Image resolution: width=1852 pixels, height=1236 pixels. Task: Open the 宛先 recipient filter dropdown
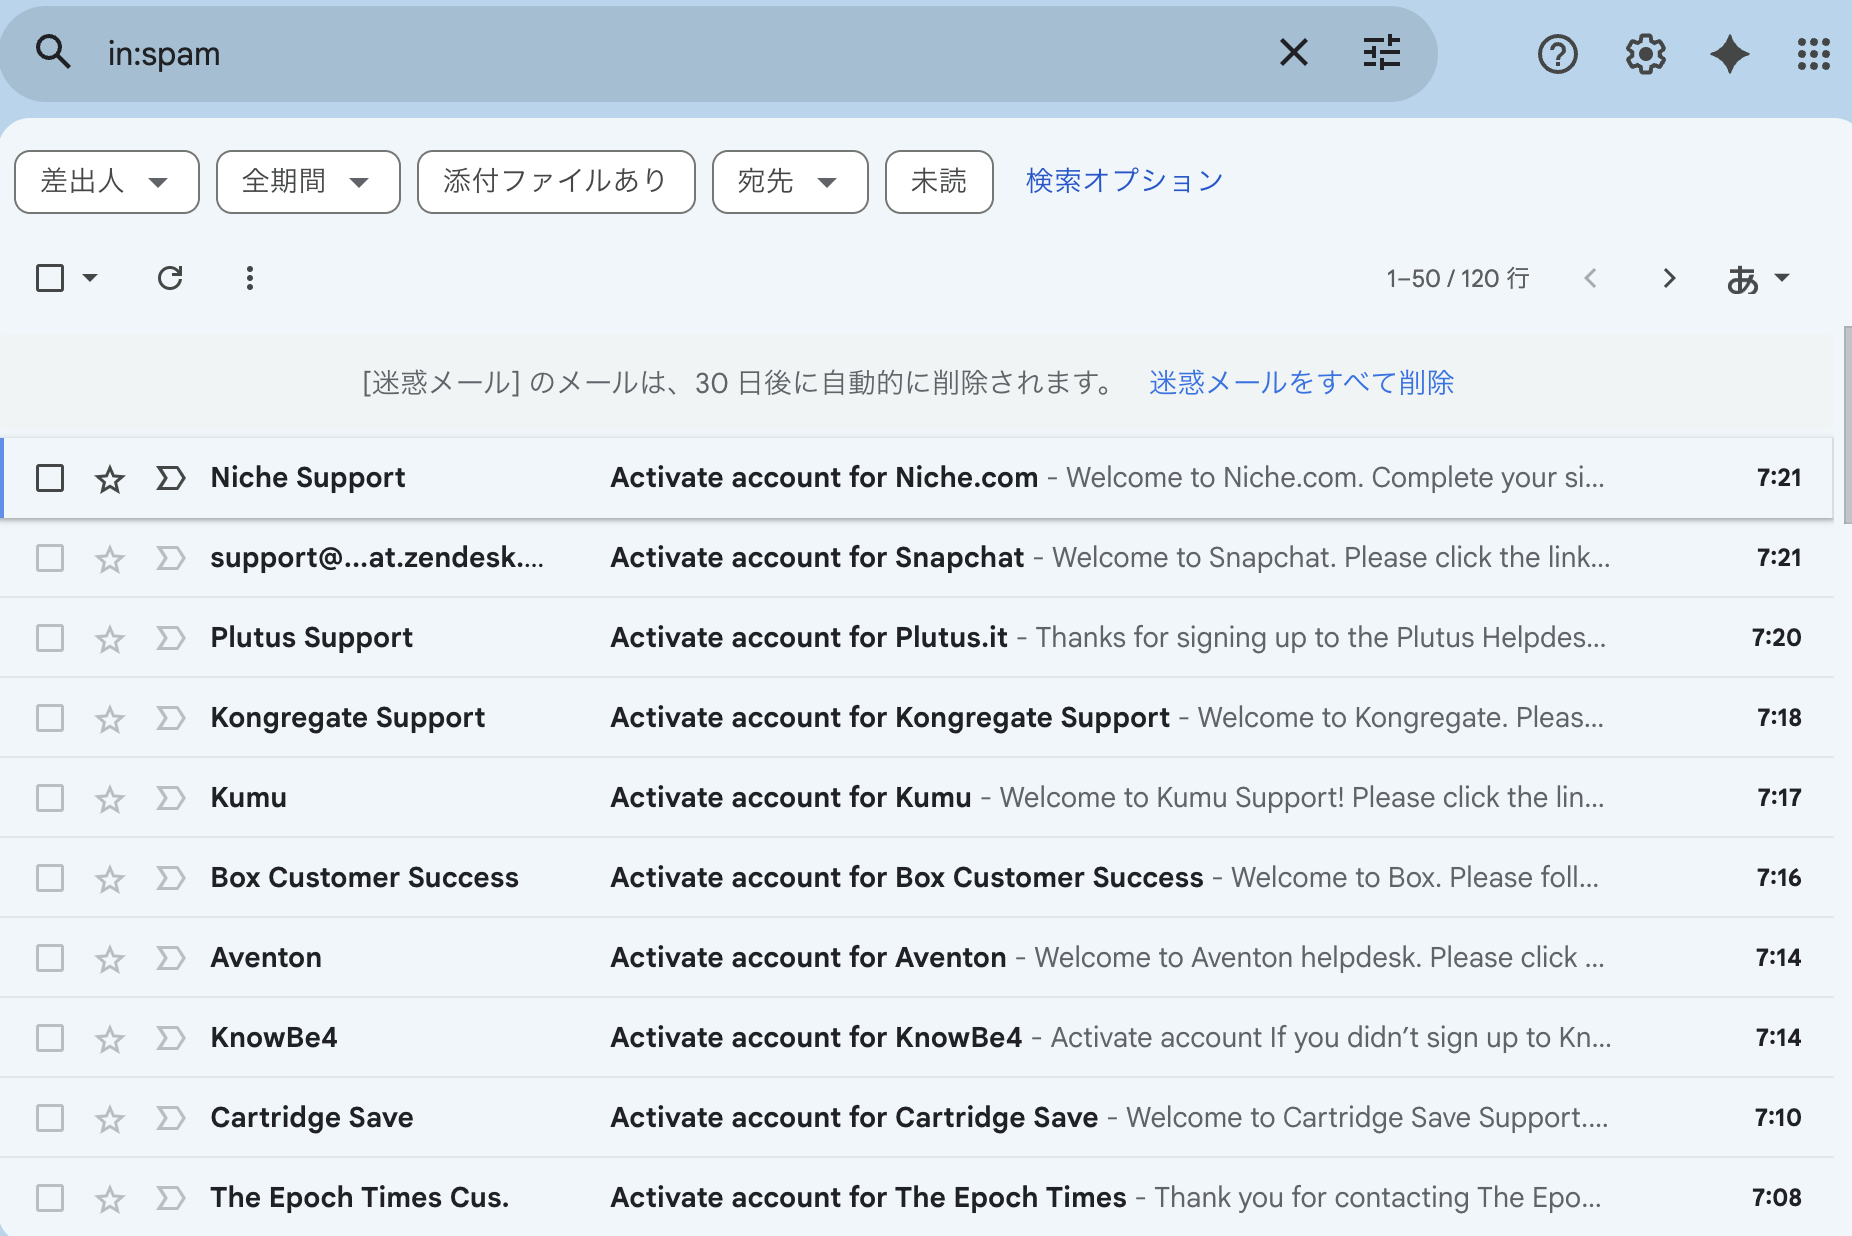pos(789,182)
